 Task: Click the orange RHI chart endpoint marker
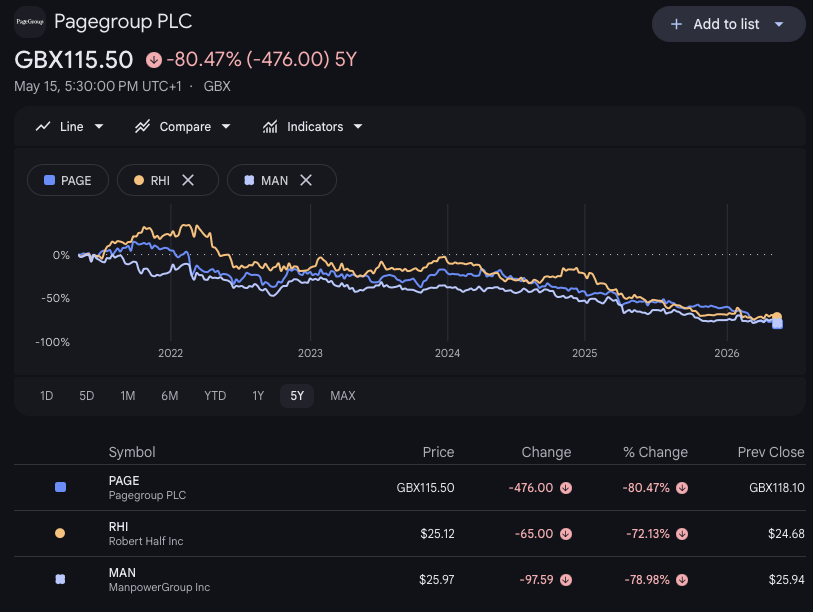[777, 316]
